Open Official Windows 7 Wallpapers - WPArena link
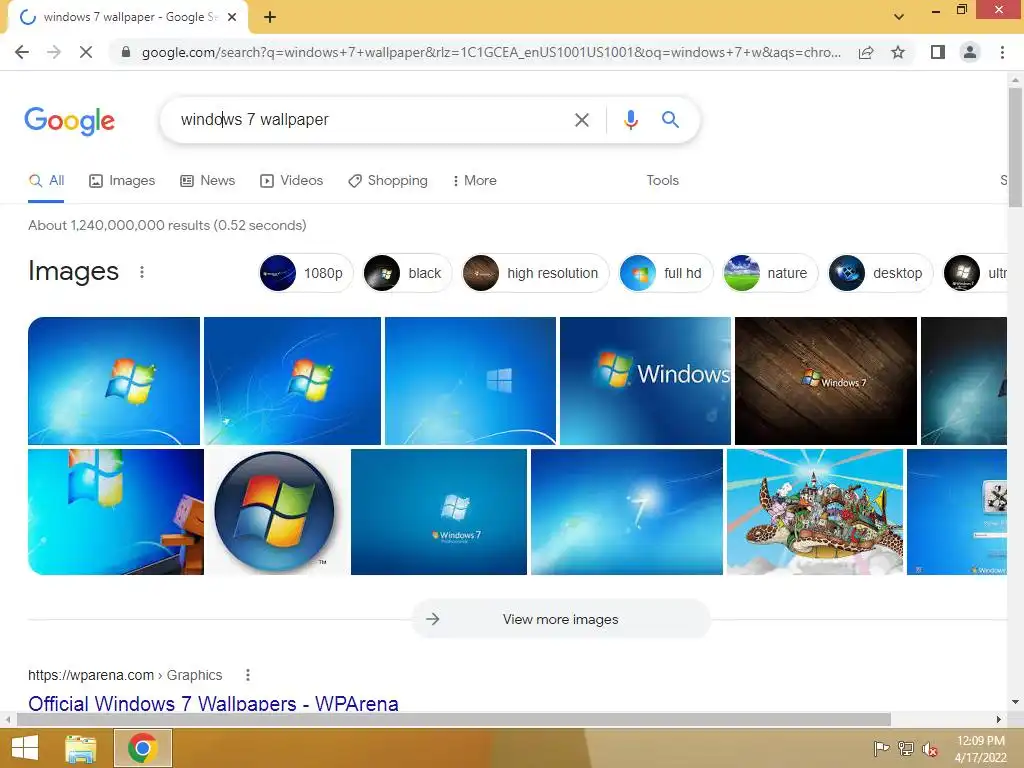This screenshot has width=1024, height=768. coord(213,703)
